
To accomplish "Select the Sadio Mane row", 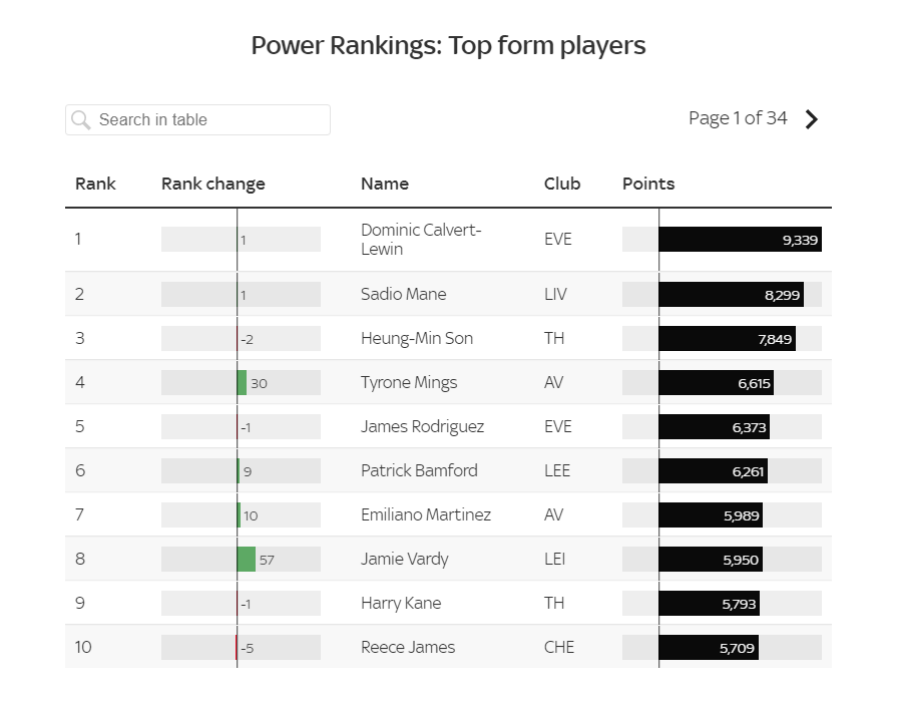I will point(448,294).
